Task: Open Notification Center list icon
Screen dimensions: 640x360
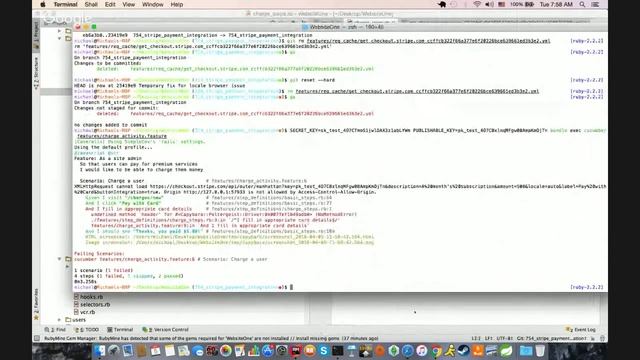Action: 596,4
